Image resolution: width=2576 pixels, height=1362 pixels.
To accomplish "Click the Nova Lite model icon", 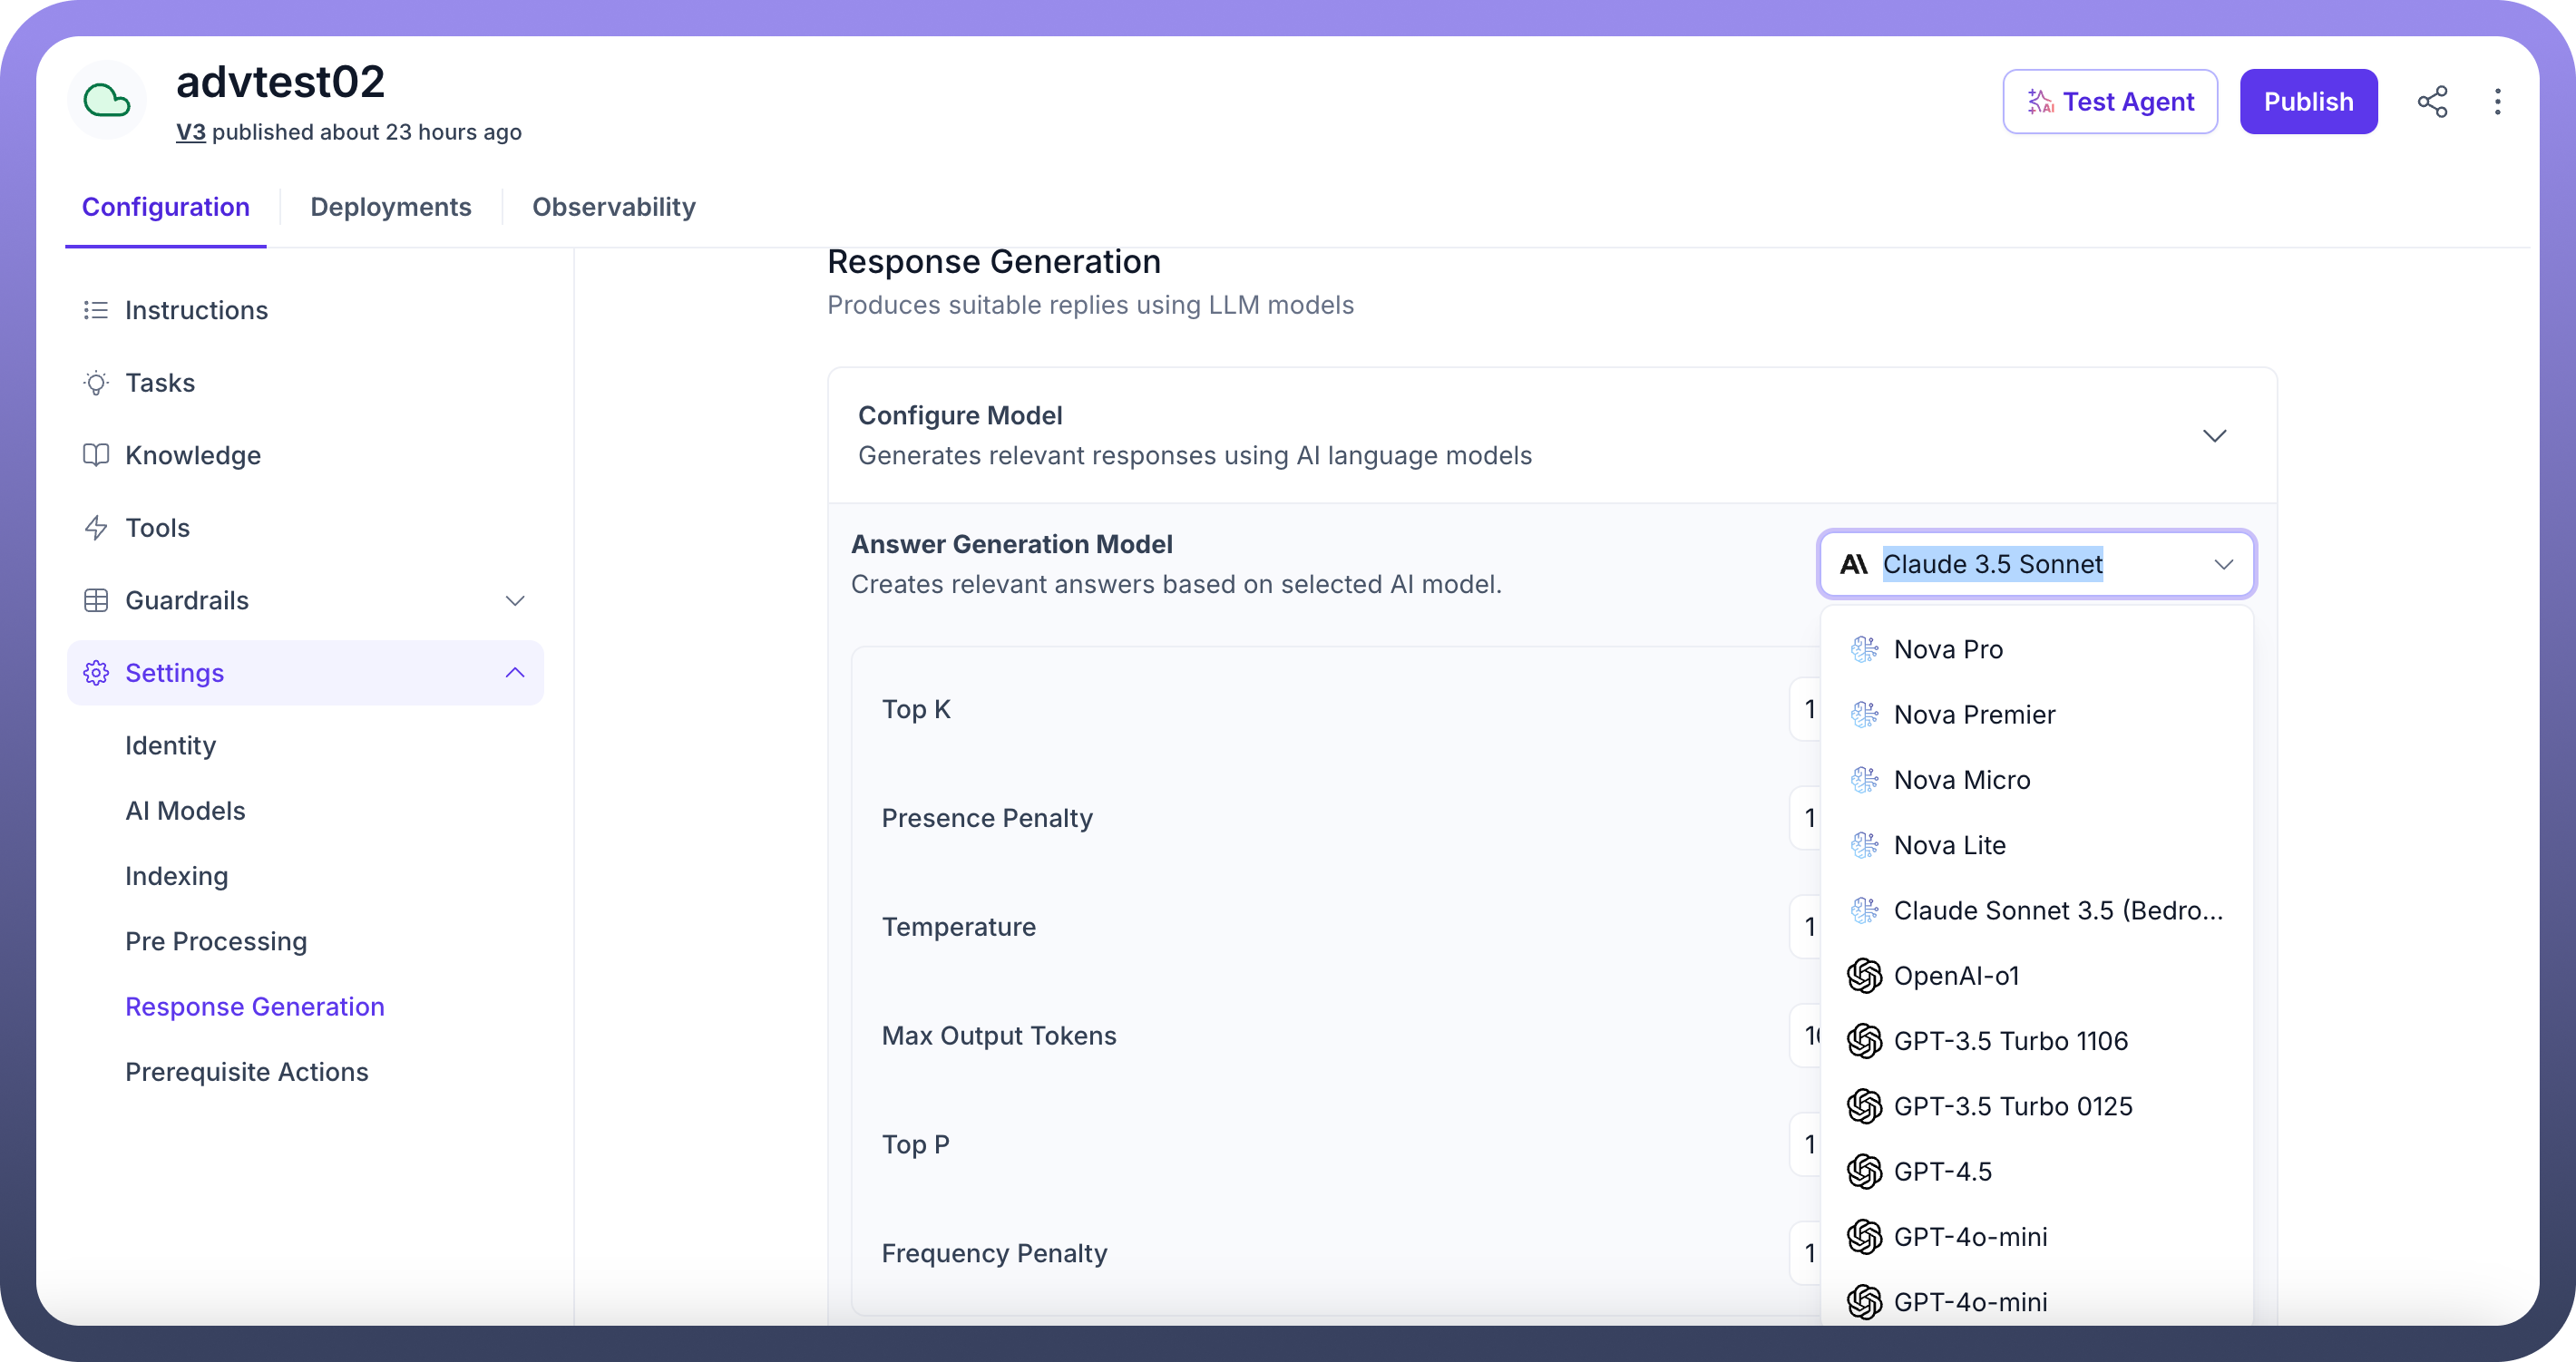I will 1864,845.
